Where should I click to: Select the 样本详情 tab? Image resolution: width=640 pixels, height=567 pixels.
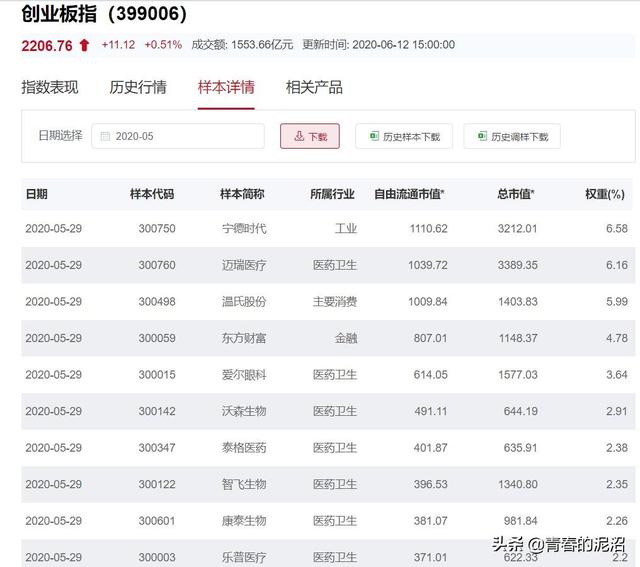click(x=226, y=87)
